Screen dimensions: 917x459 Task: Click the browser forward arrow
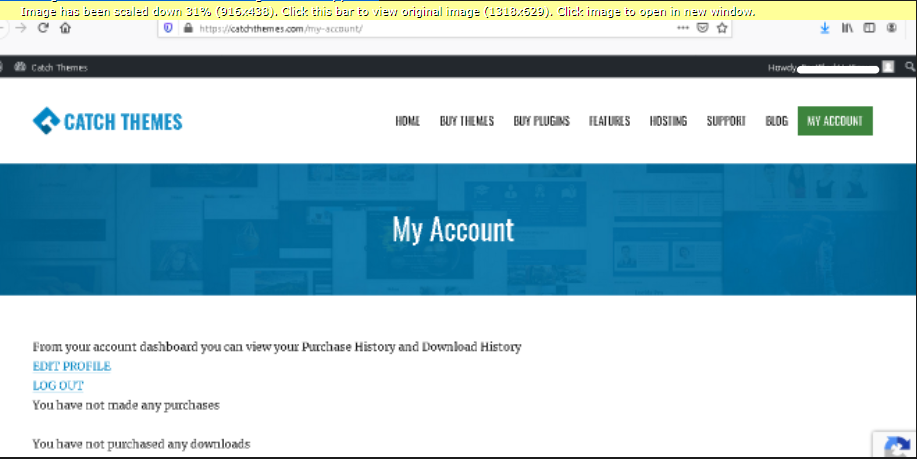[x=21, y=27]
